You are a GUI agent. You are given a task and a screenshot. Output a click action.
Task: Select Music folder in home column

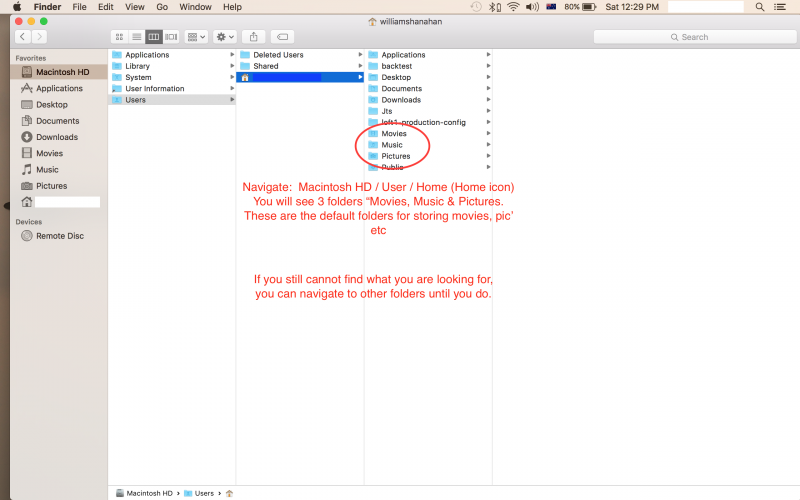pos(429,144)
